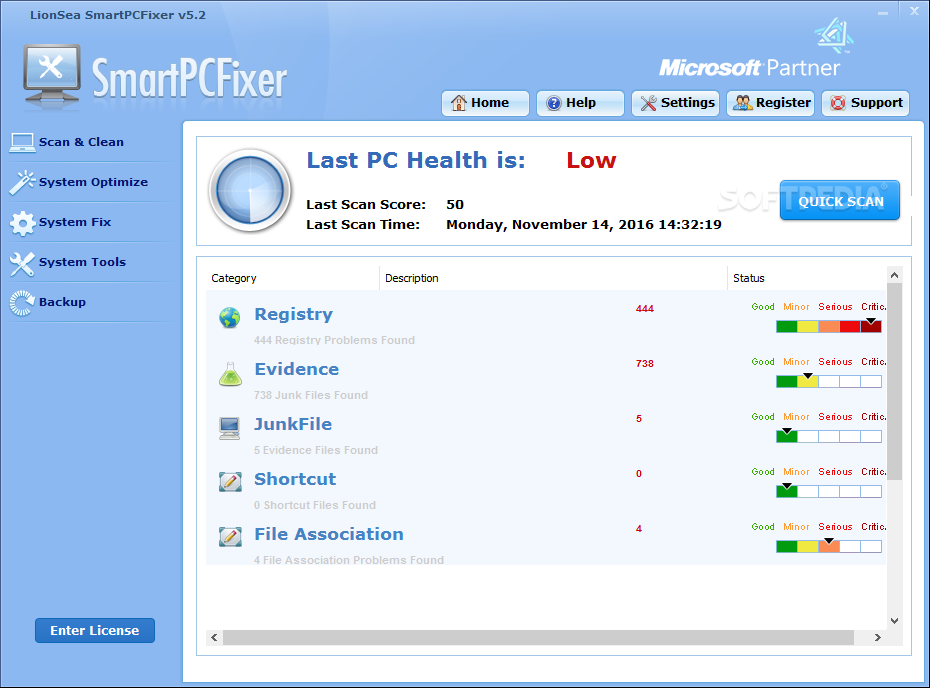The width and height of the screenshot is (930, 688).
Task: Click the horizontal scroll left arrow
Action: point(214,638)
